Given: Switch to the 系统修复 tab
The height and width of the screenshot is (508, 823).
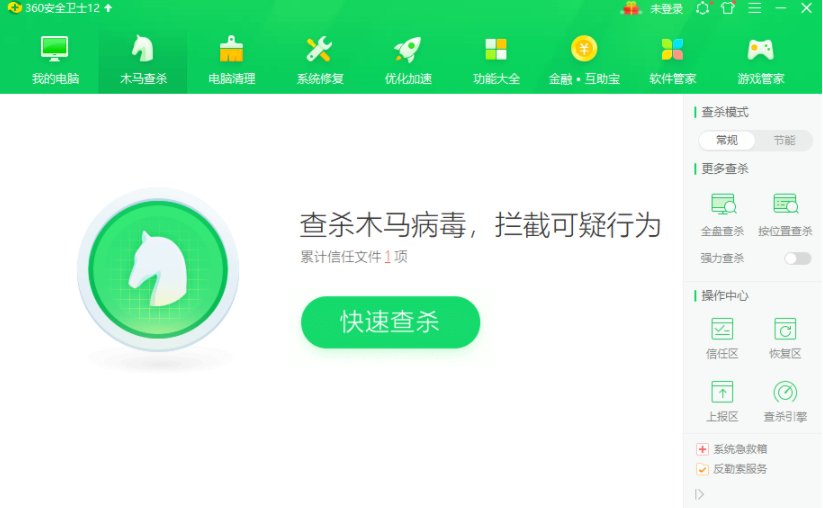Looking at the screenshot, I should [320, 60].
